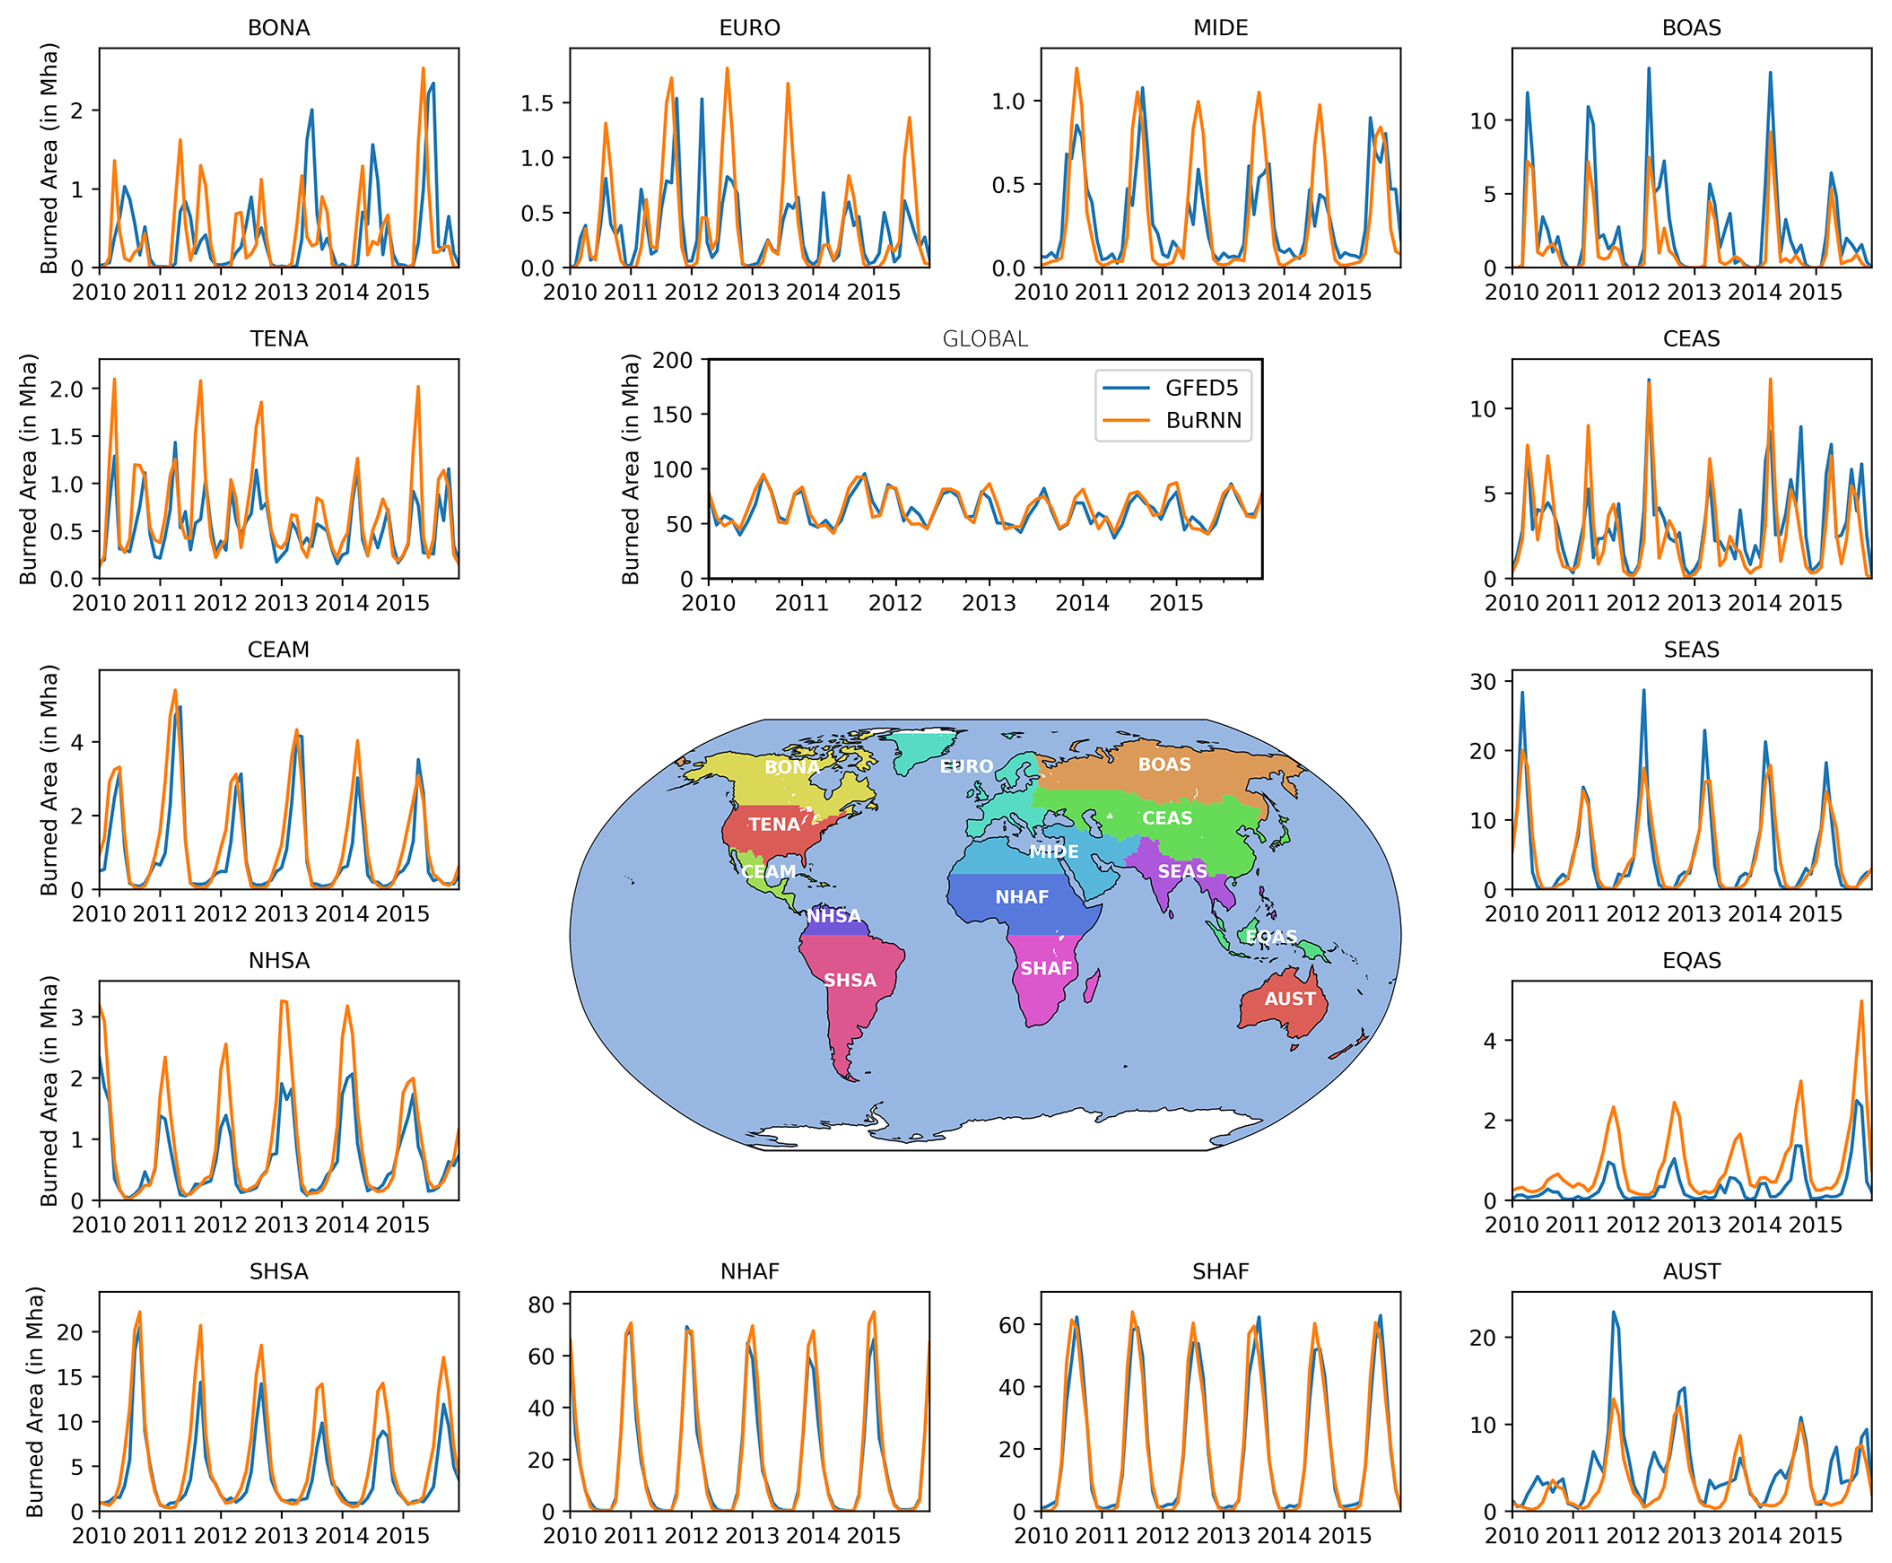Select the SHSA region on the map
The width and height of the screenshot is (1892, 1563).
849,980
